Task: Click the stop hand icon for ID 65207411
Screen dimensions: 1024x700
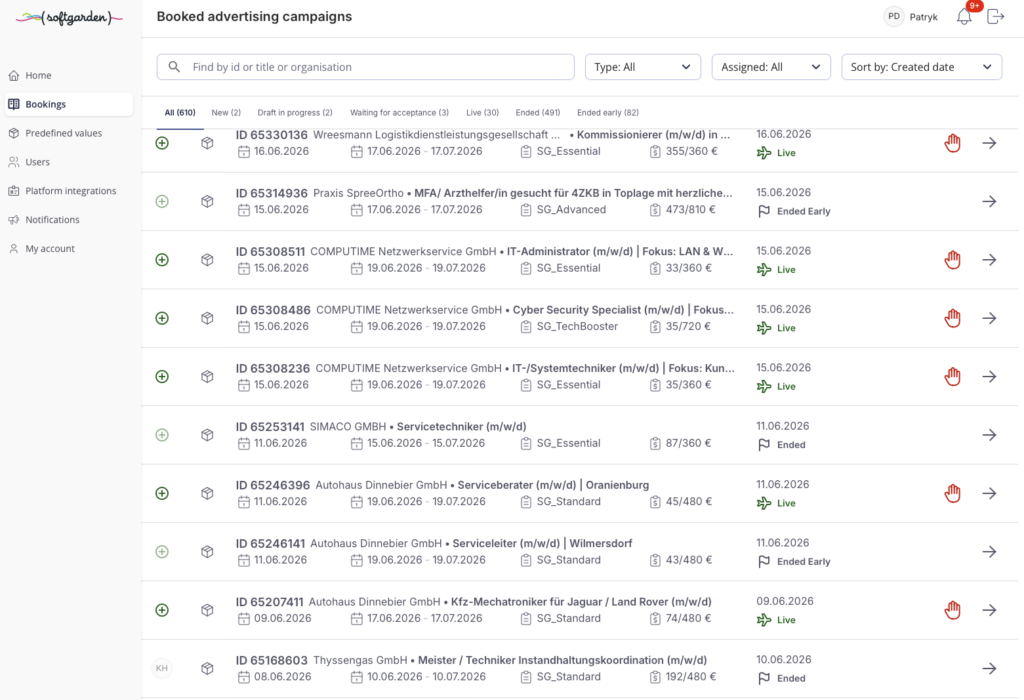Action: coord(952,610)
